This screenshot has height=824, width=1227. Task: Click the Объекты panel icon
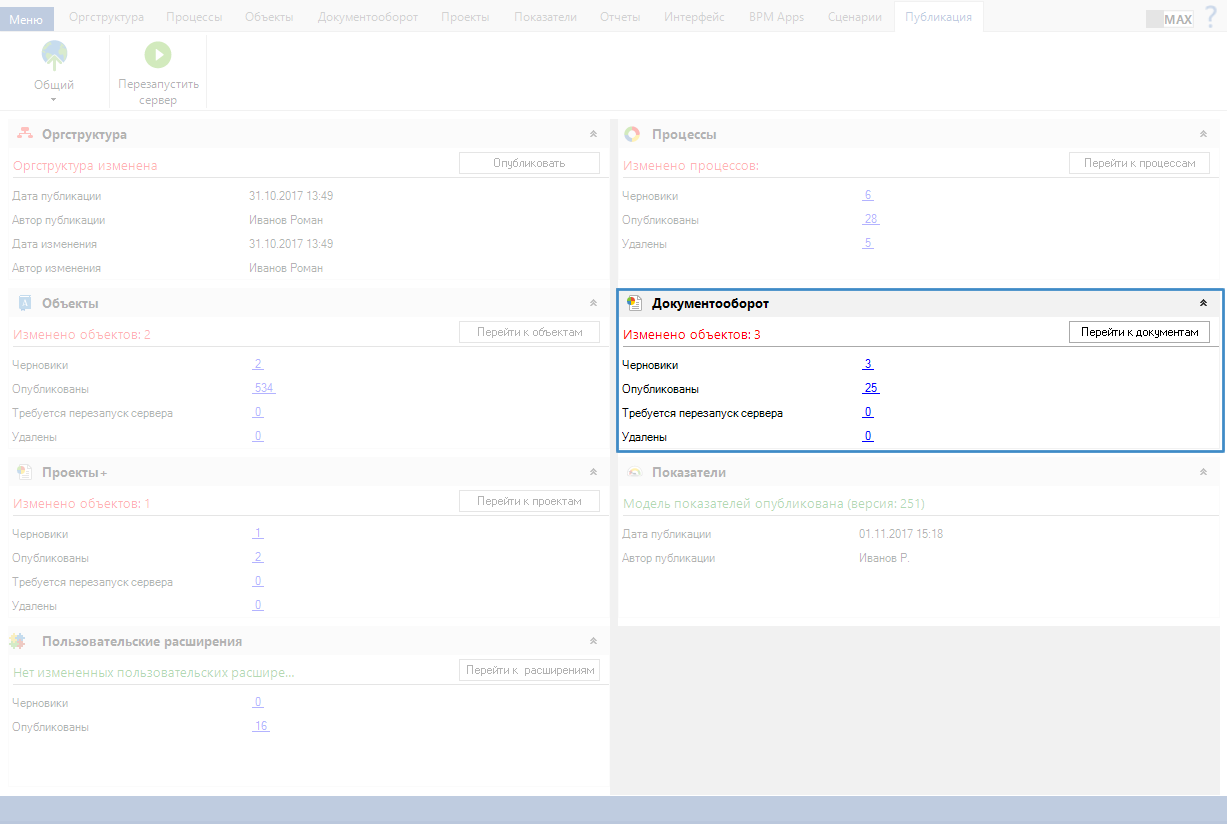pyautogui.click(x=25, y=303)
